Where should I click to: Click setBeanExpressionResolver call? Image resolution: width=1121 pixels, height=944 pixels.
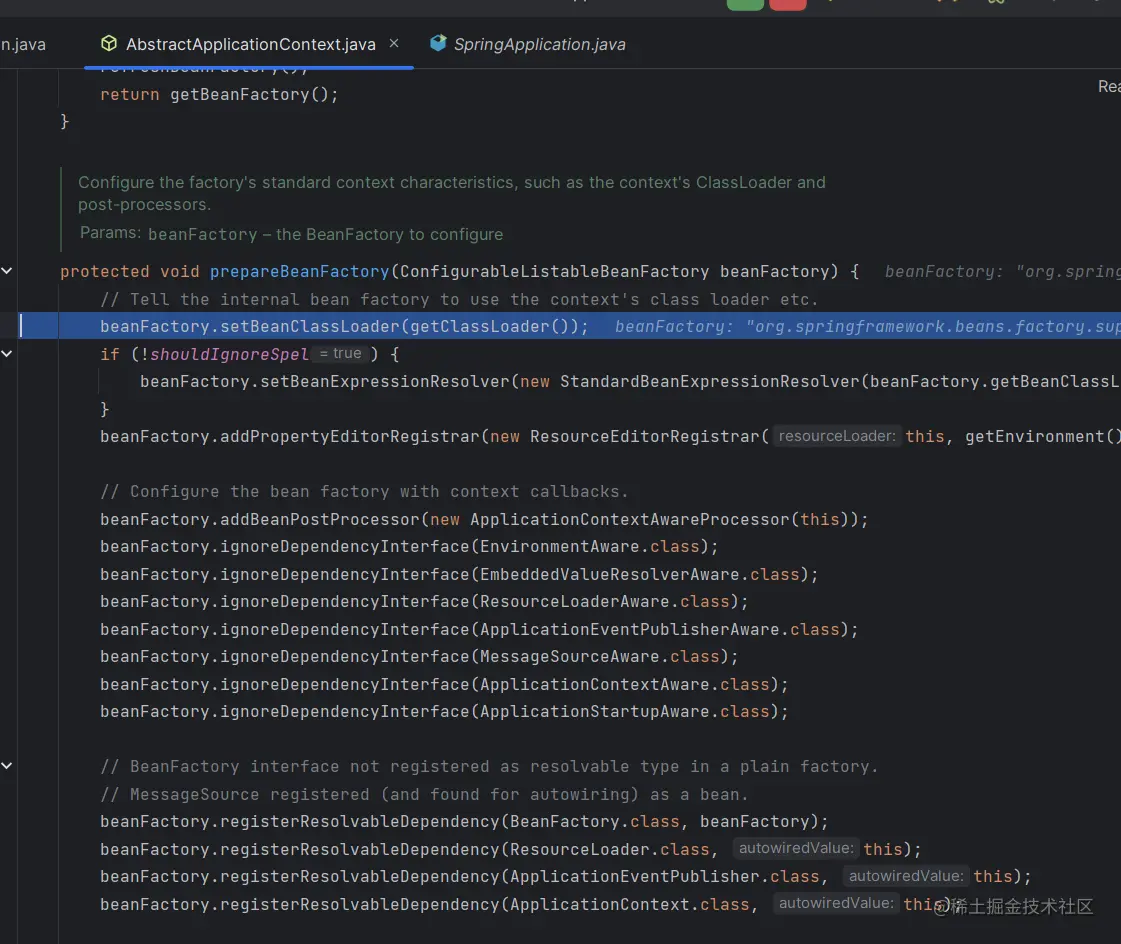pos(384,381)
